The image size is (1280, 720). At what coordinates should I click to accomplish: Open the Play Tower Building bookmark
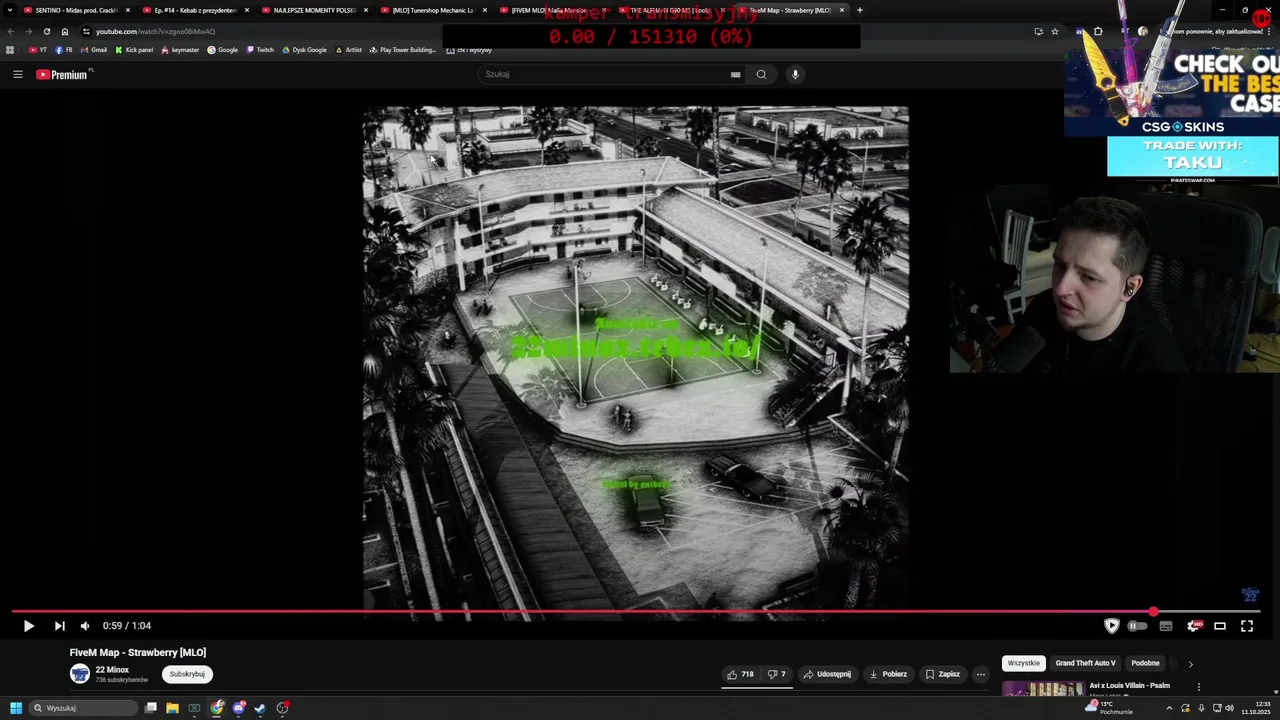tap(403, 50)
